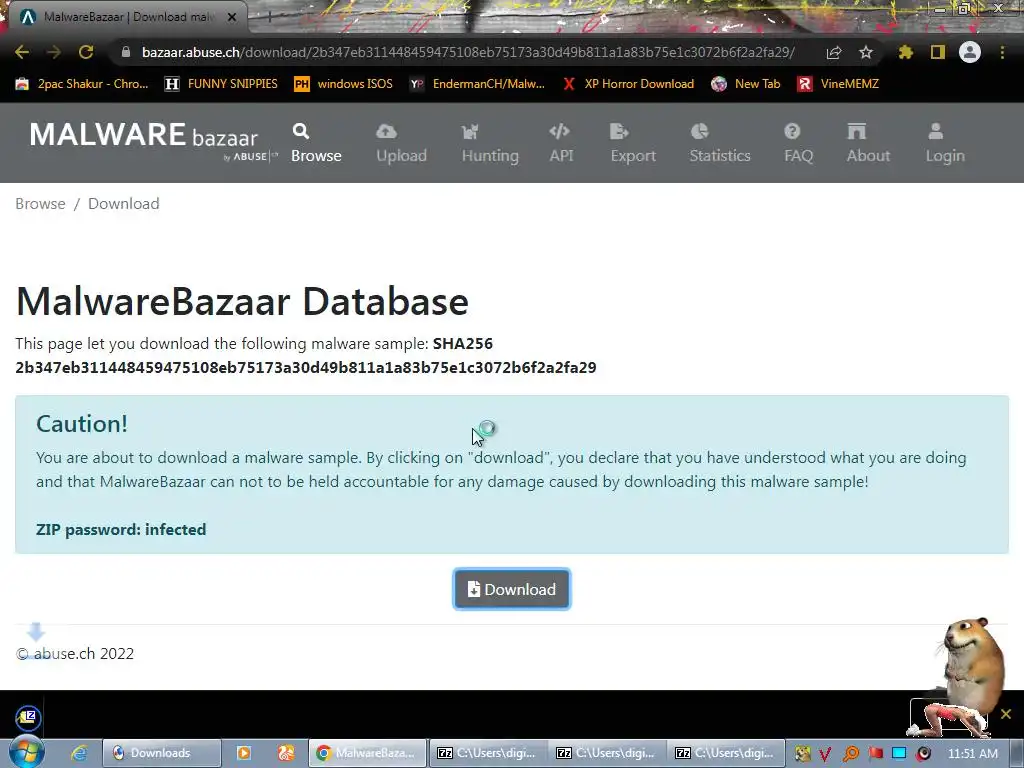1024x768 pixels.
Task: Click red V tray icon
Action: pyautogui.click(x=825, y=754)
